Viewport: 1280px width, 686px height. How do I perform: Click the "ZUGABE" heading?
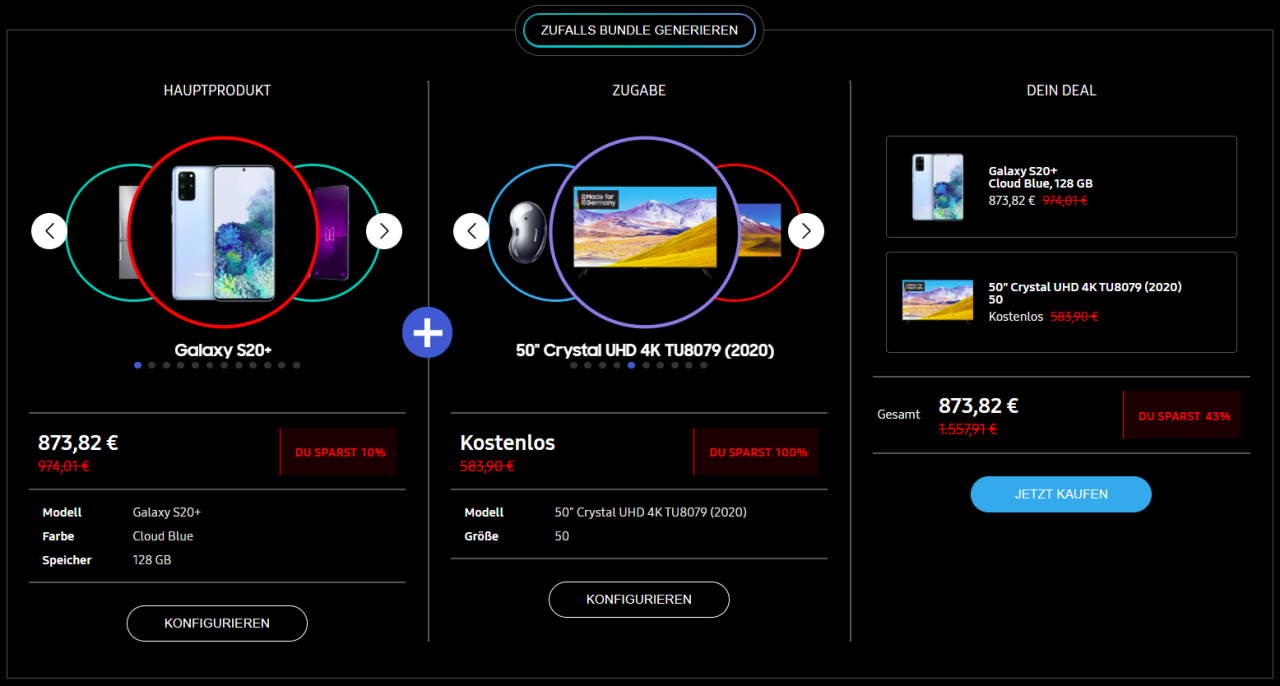pyautogui.click(x=639, y=90)
